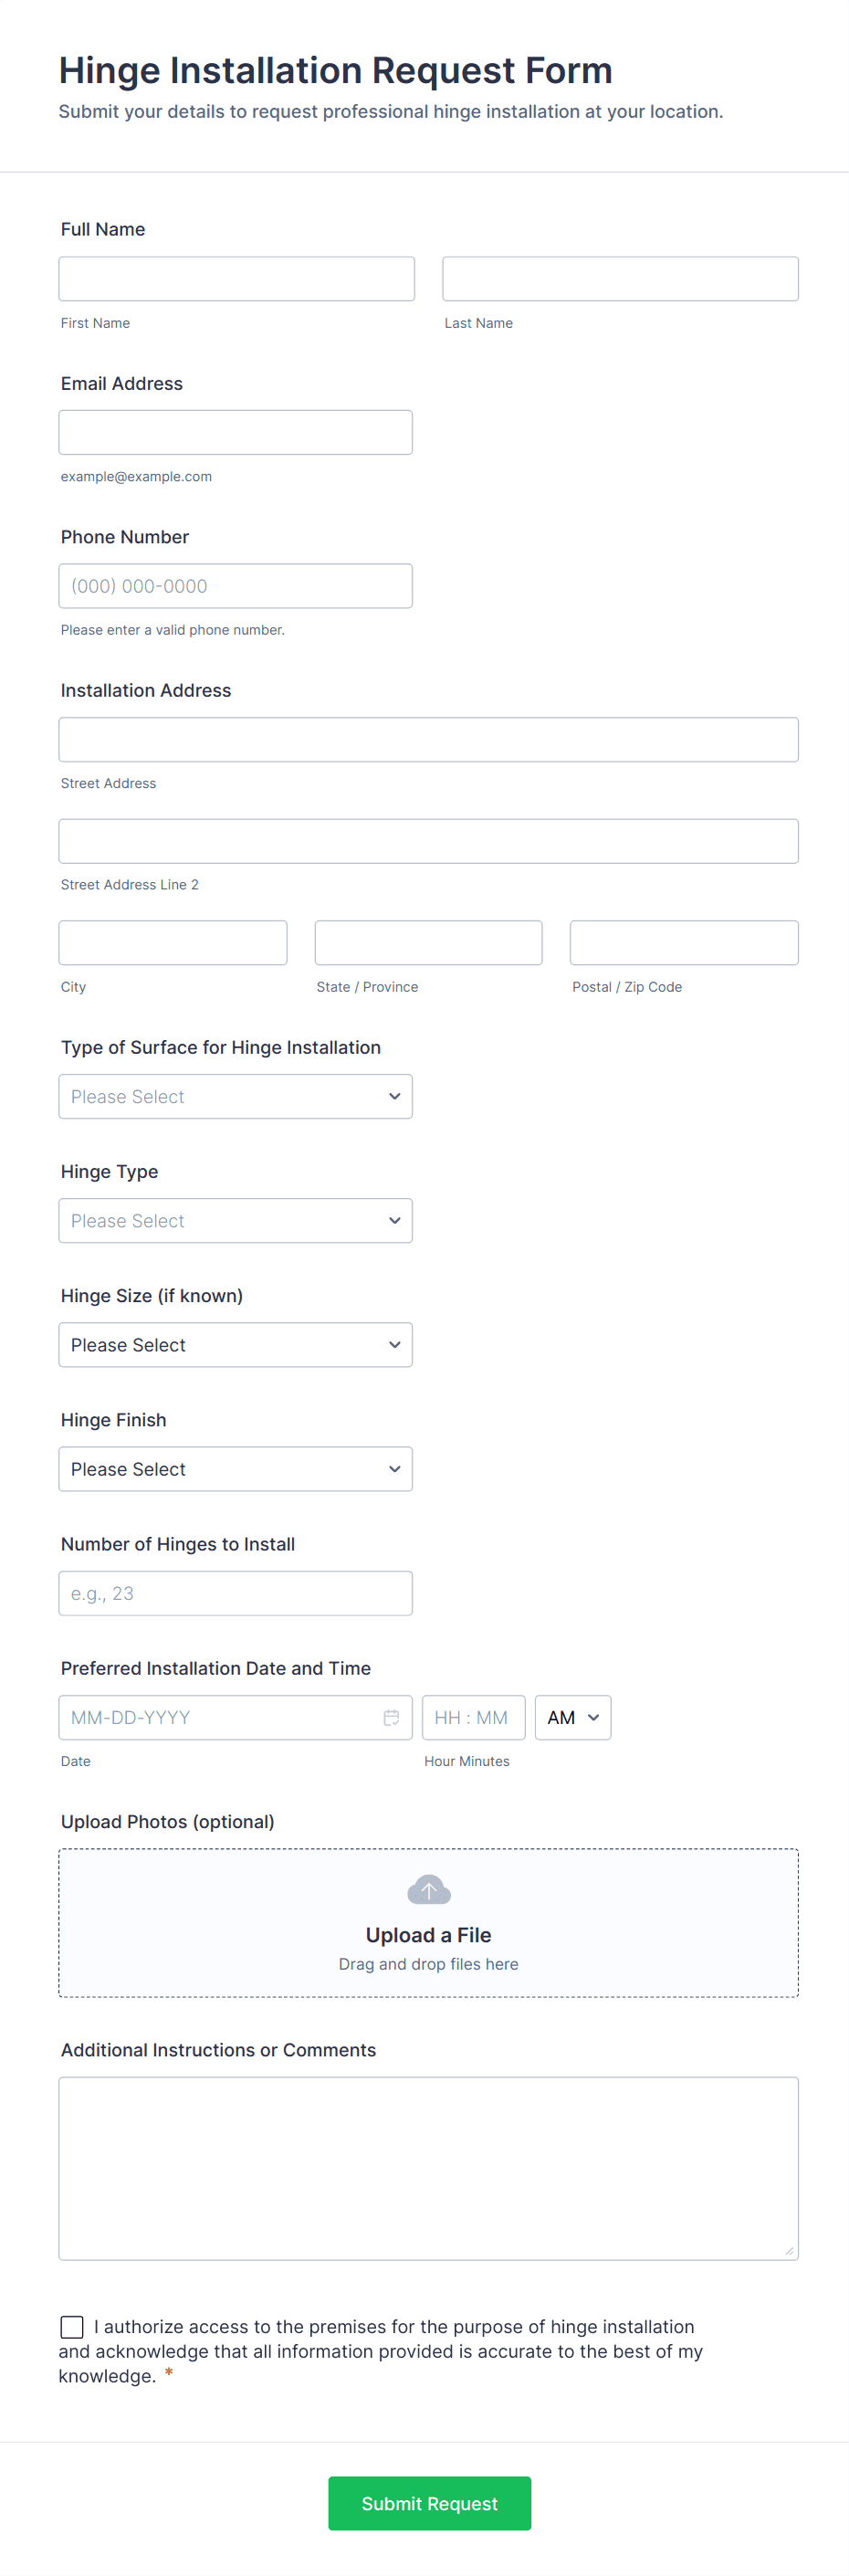Click the Street Address Line 2 field
Image resolution: width=849 pixels, height=2576 pixels.
pyautogui.click(x=428, y=841)
